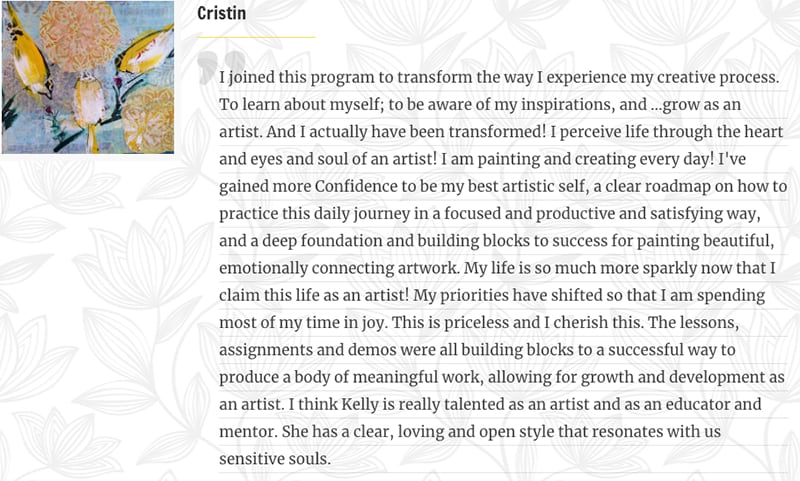Click the yellow bird beside the name Cristin
800x481 pixels.
pos(146,51)
